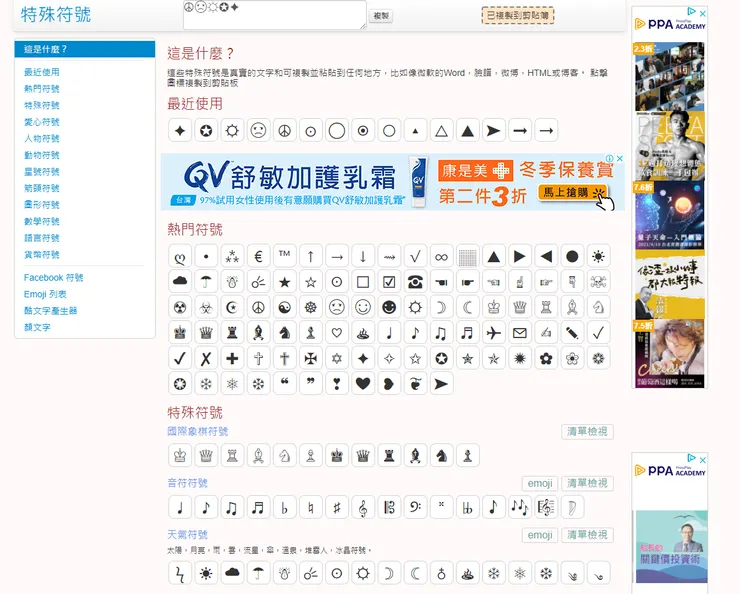Viewport: 740px width, 594px height.
Task: Go to 箭頭符號 in sidebar
Action: point(42,188)
